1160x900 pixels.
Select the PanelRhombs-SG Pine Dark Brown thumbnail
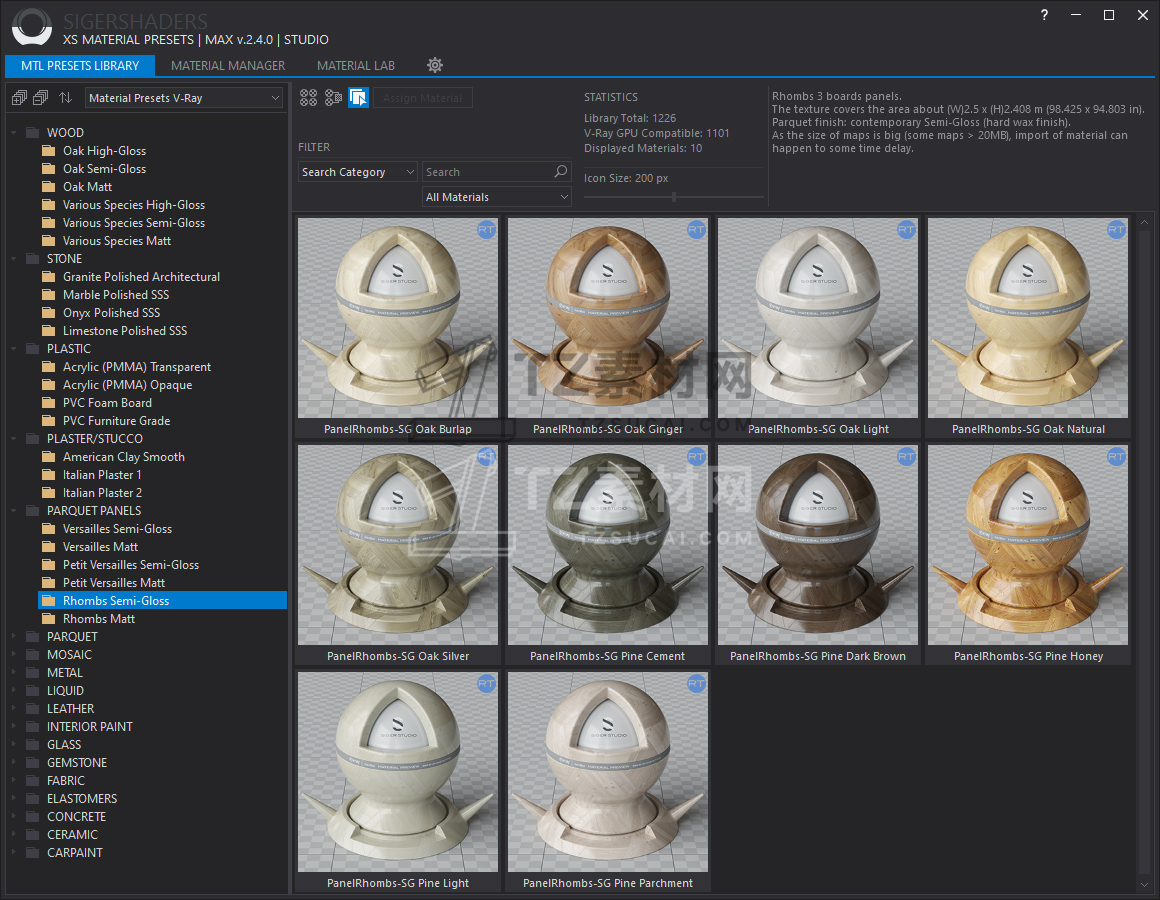pos(818,545)
